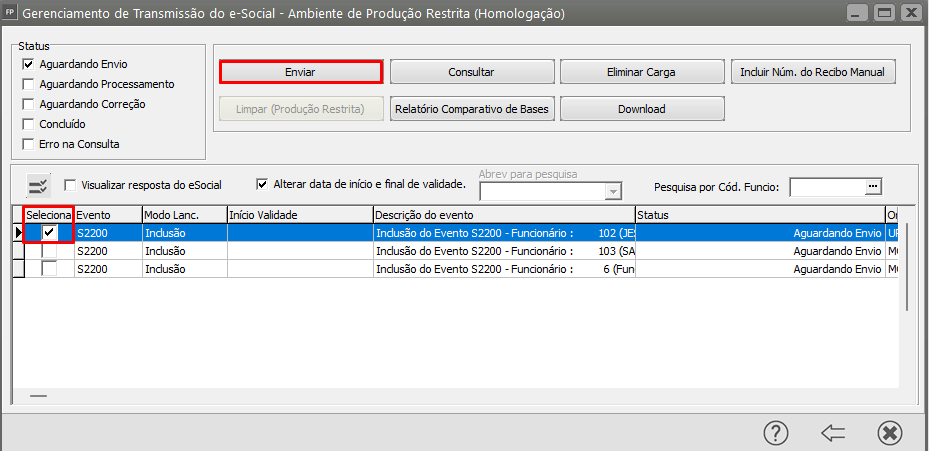Screen dimensions: 929x451
Task: Click Inclusão cell in employee 103 row
Action: (x=185, y=251)
